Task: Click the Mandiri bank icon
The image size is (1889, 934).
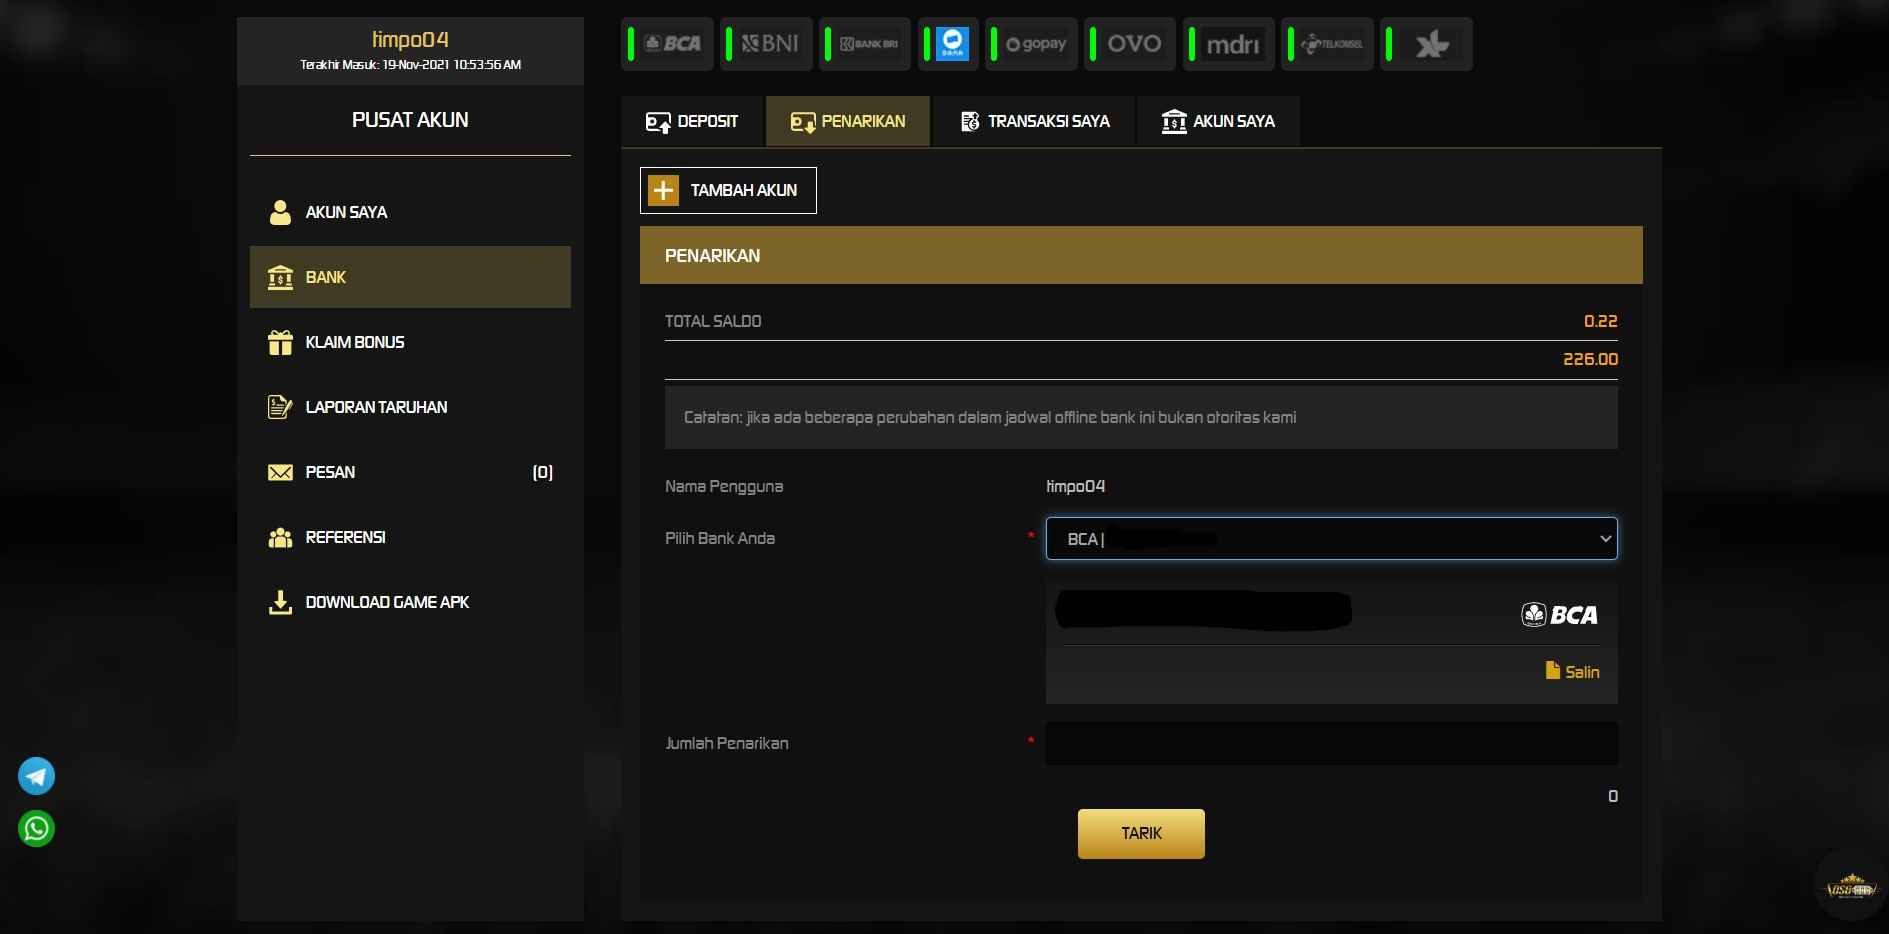Action: [1228, 44]
